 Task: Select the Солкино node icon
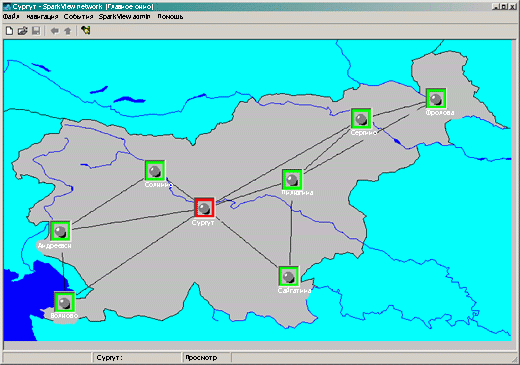(x=155, y=171)
